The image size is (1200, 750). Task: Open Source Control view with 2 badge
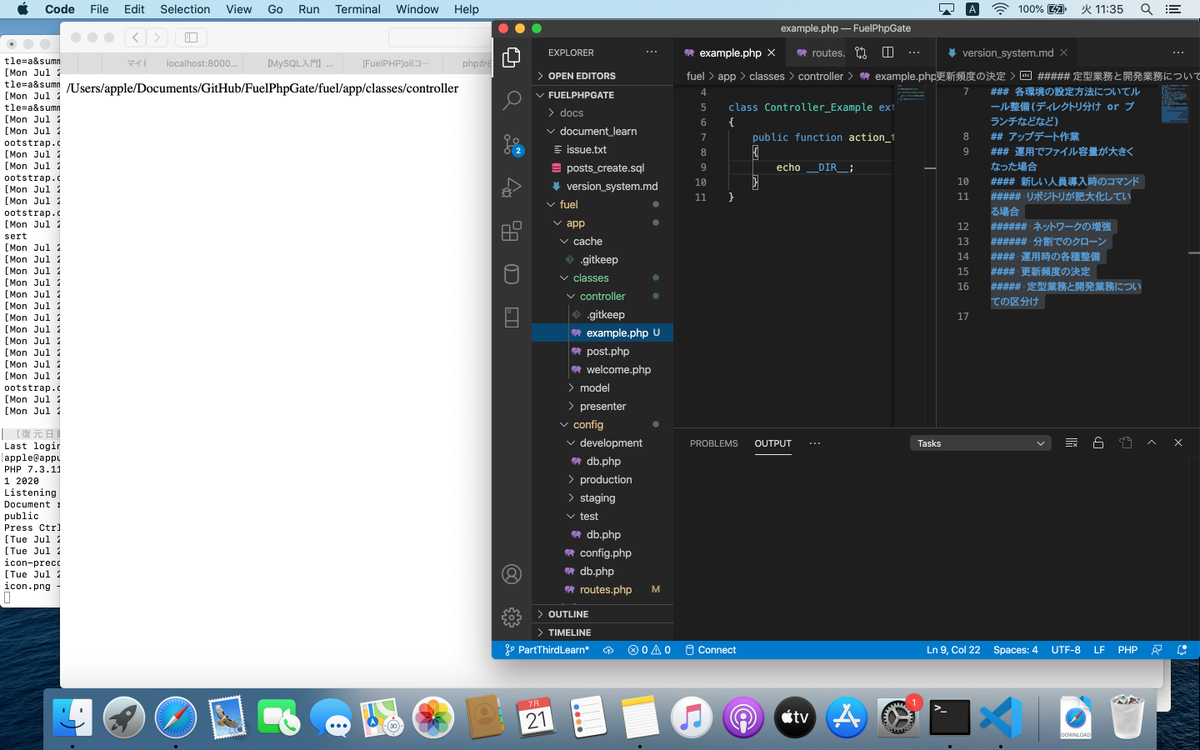(511, 144)
